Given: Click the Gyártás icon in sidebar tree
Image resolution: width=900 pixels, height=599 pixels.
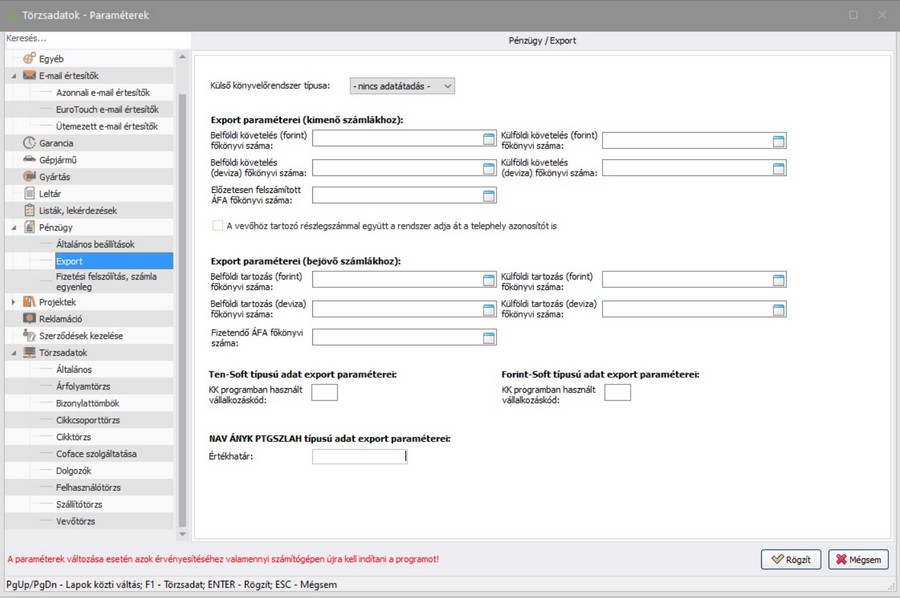Looking at the screenshot, I should click(30, 177).
